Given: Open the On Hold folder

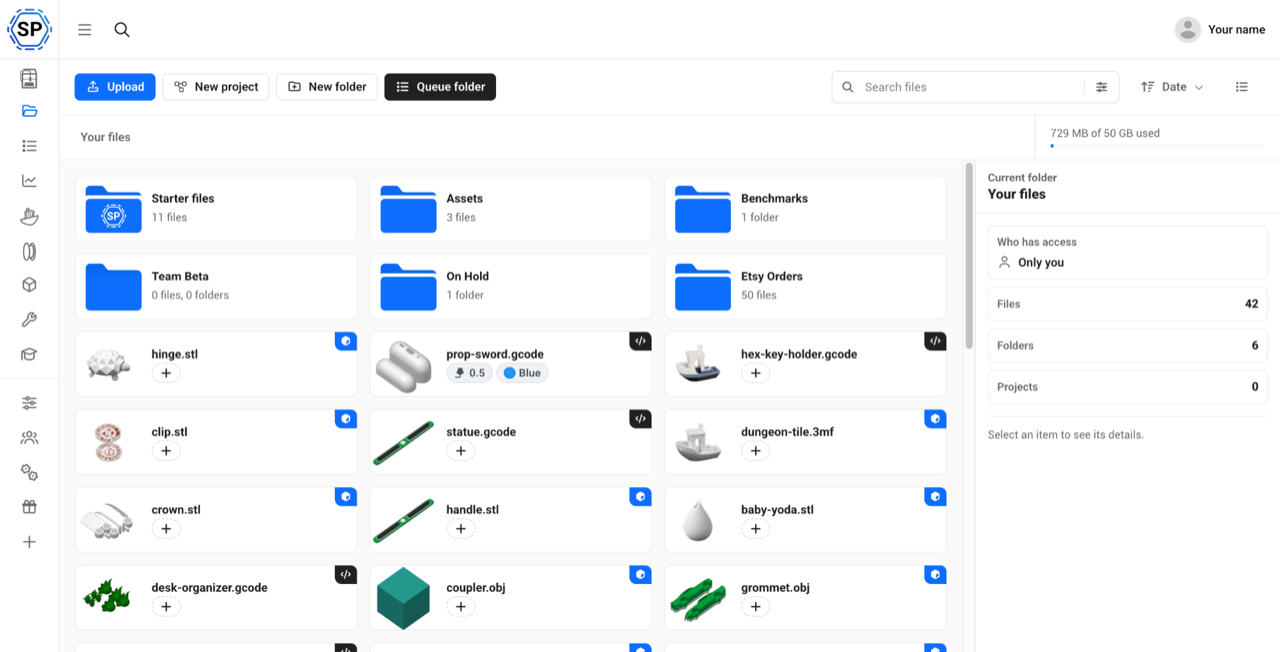Looking at the screenshot, I should pyautogui.click(x=511, y=286).
